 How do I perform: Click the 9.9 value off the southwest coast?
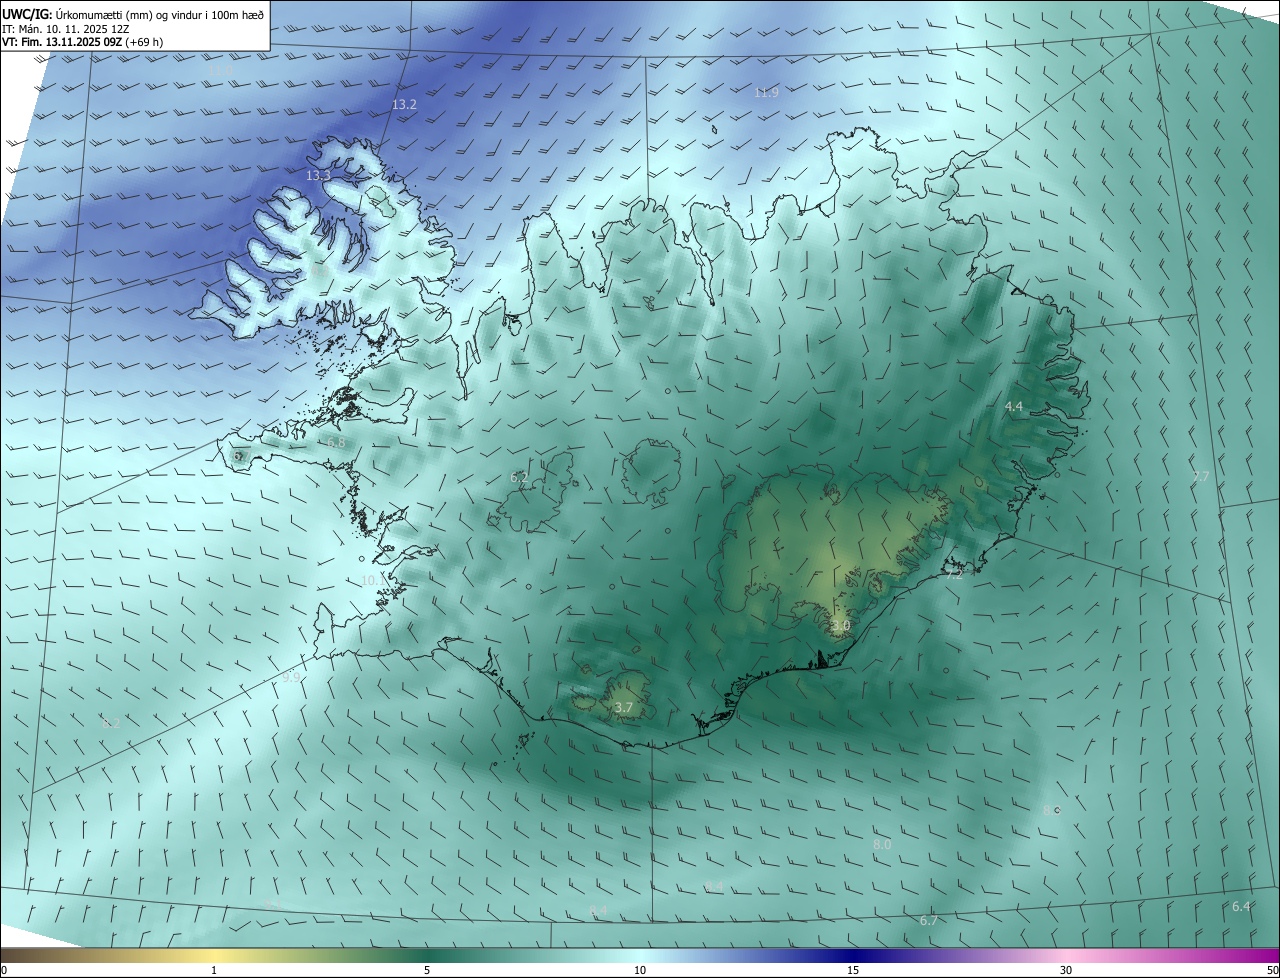(291, 677)
